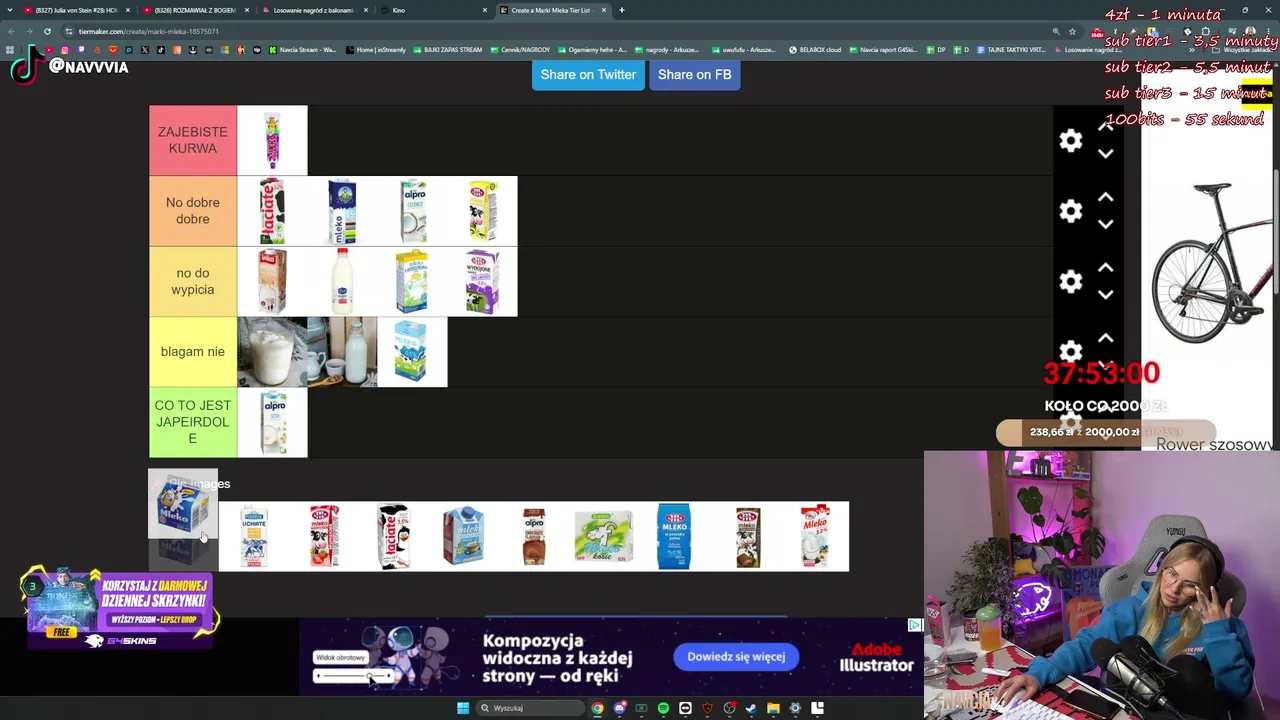Pick the Uchate milk carton from image pool
1280x720 pixels.
[x=254, y=537]
